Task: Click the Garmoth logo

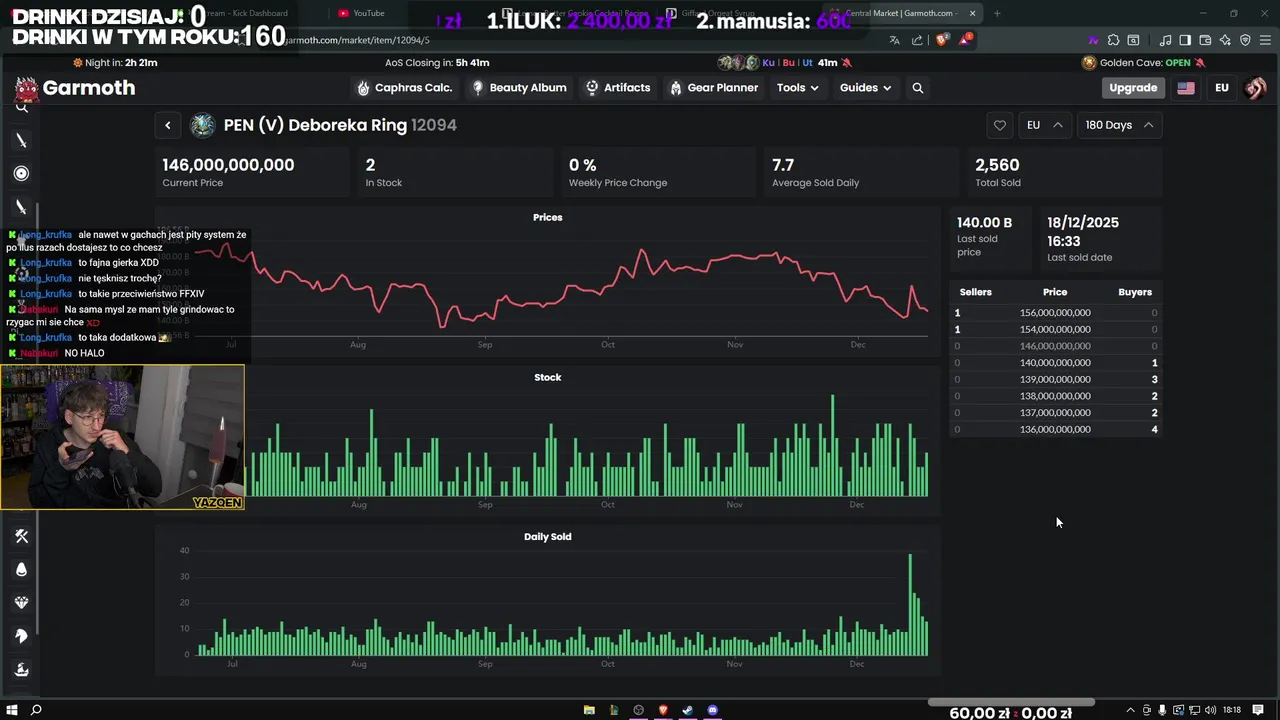Action: click(75, 88)
